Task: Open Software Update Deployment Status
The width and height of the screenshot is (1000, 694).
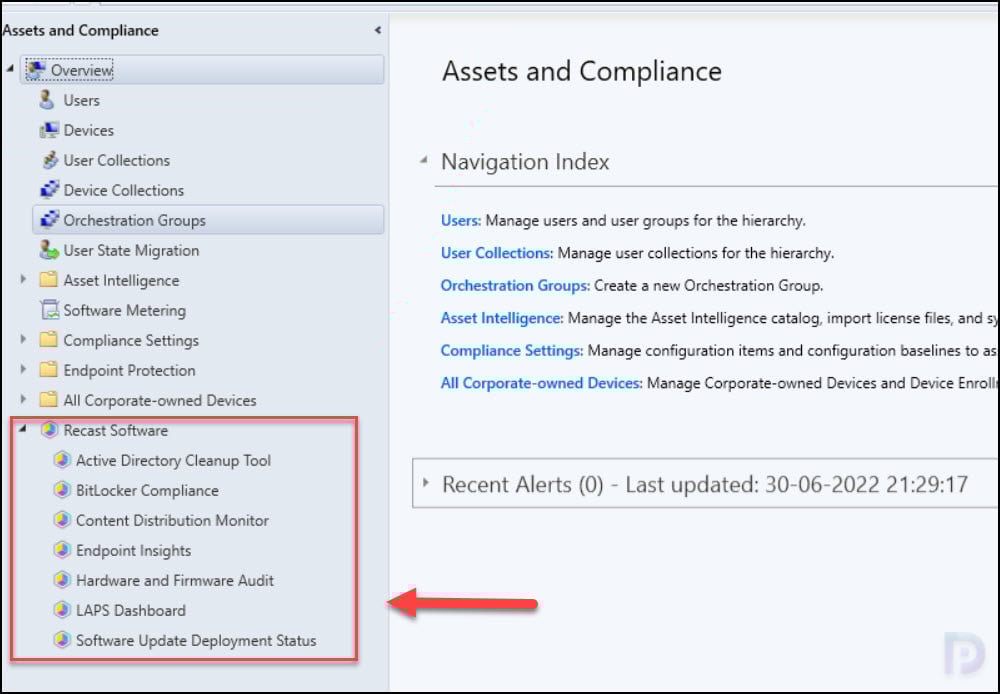Action: pyautogui.click(x=196, y=640)
